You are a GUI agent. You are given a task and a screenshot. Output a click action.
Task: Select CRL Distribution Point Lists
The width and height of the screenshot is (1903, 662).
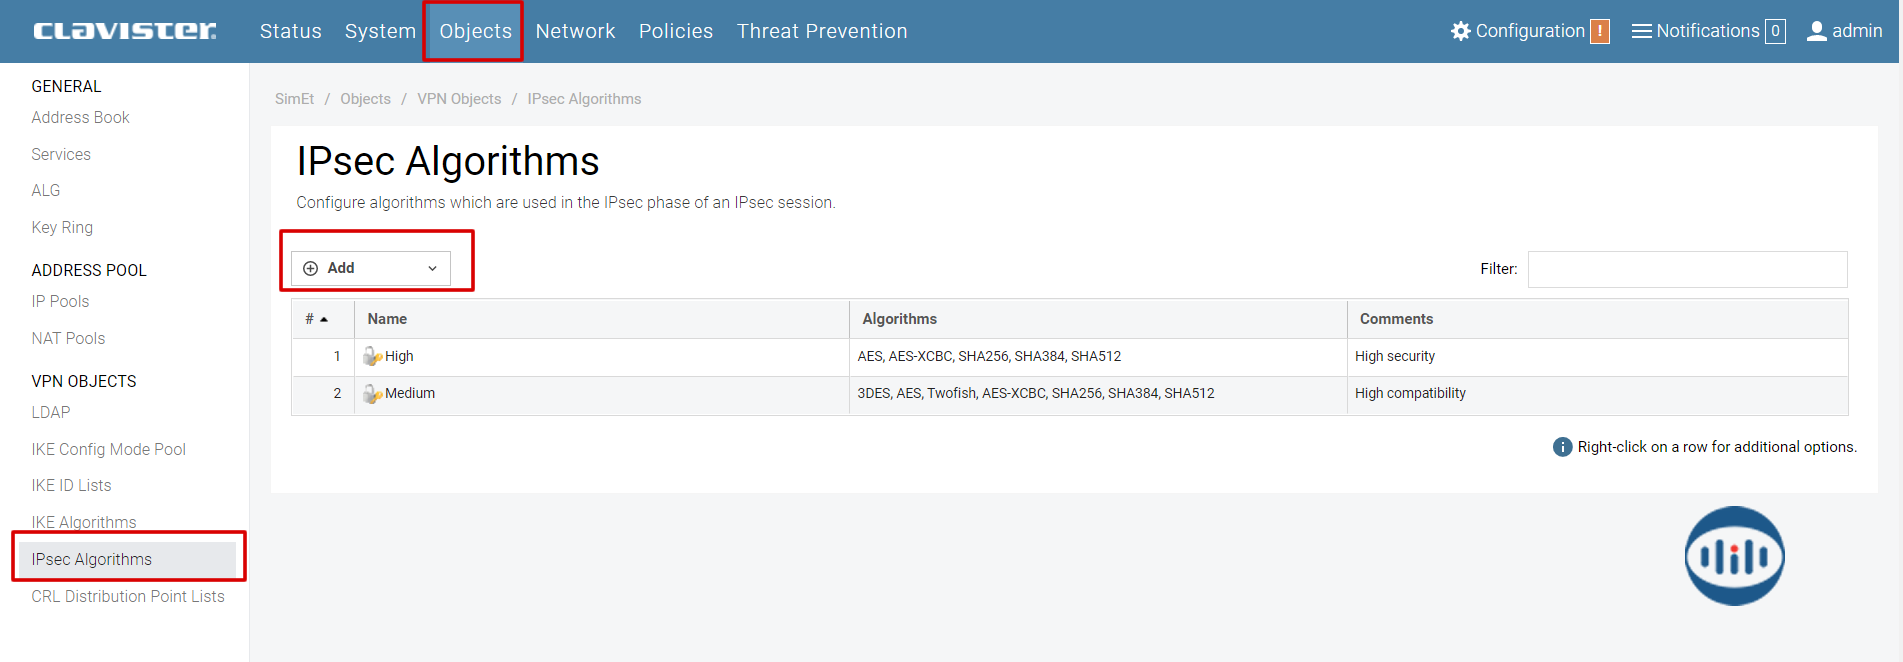click(128, 596)
